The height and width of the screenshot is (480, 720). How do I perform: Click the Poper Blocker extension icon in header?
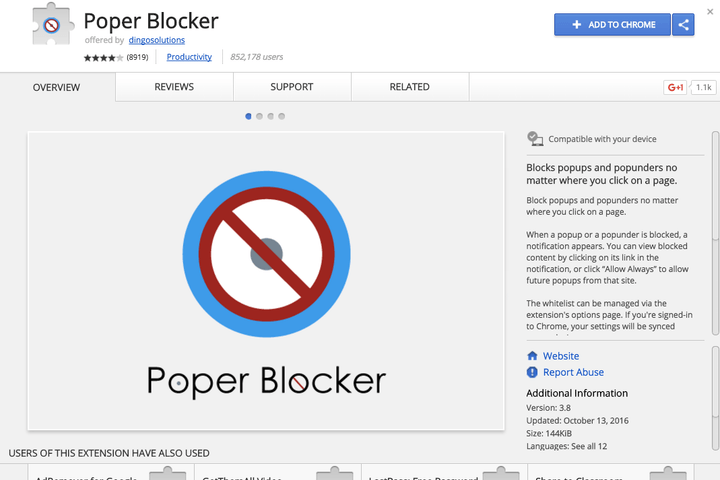[53, 25]
